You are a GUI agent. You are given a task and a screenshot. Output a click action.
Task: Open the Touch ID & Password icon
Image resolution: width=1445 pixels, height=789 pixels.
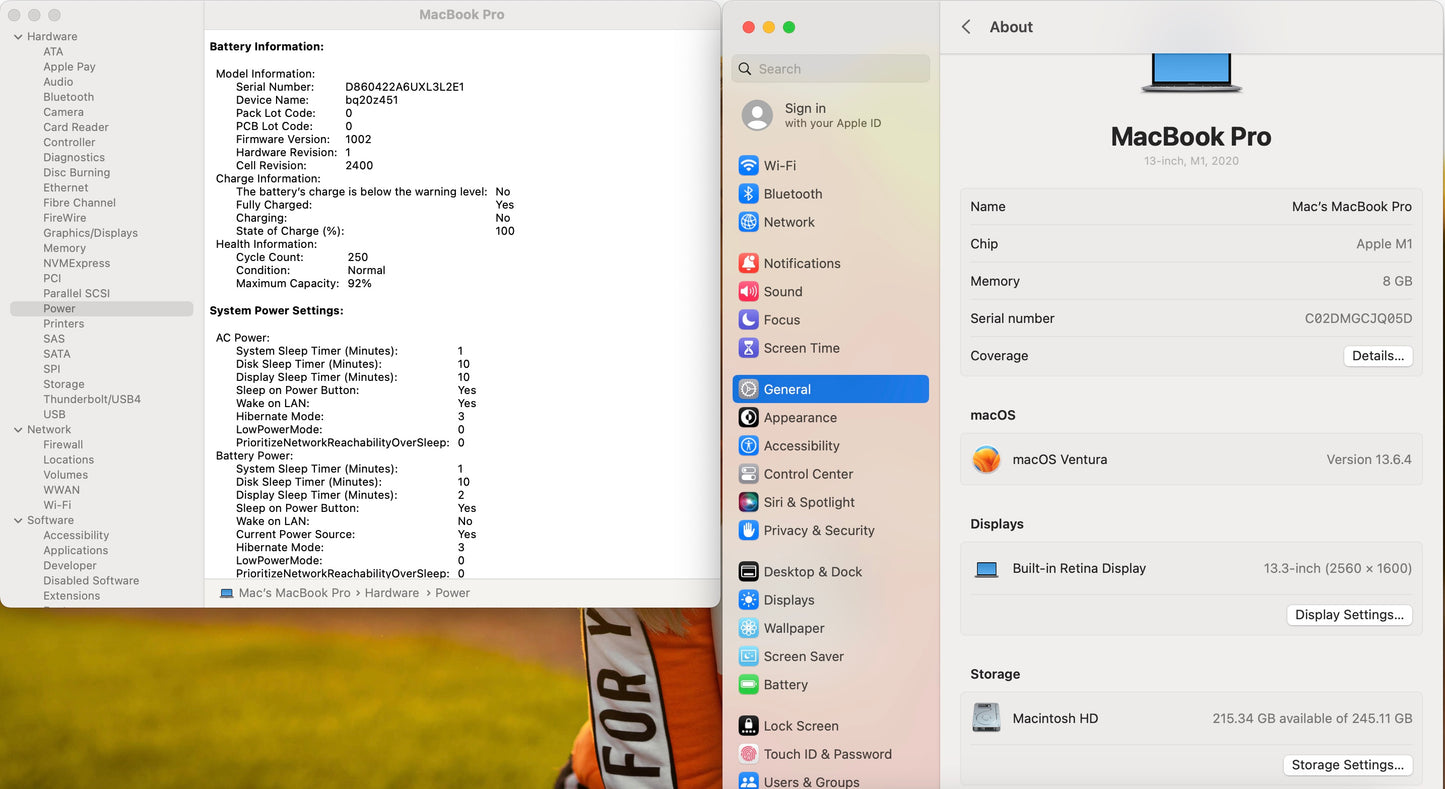coord(748,754)
